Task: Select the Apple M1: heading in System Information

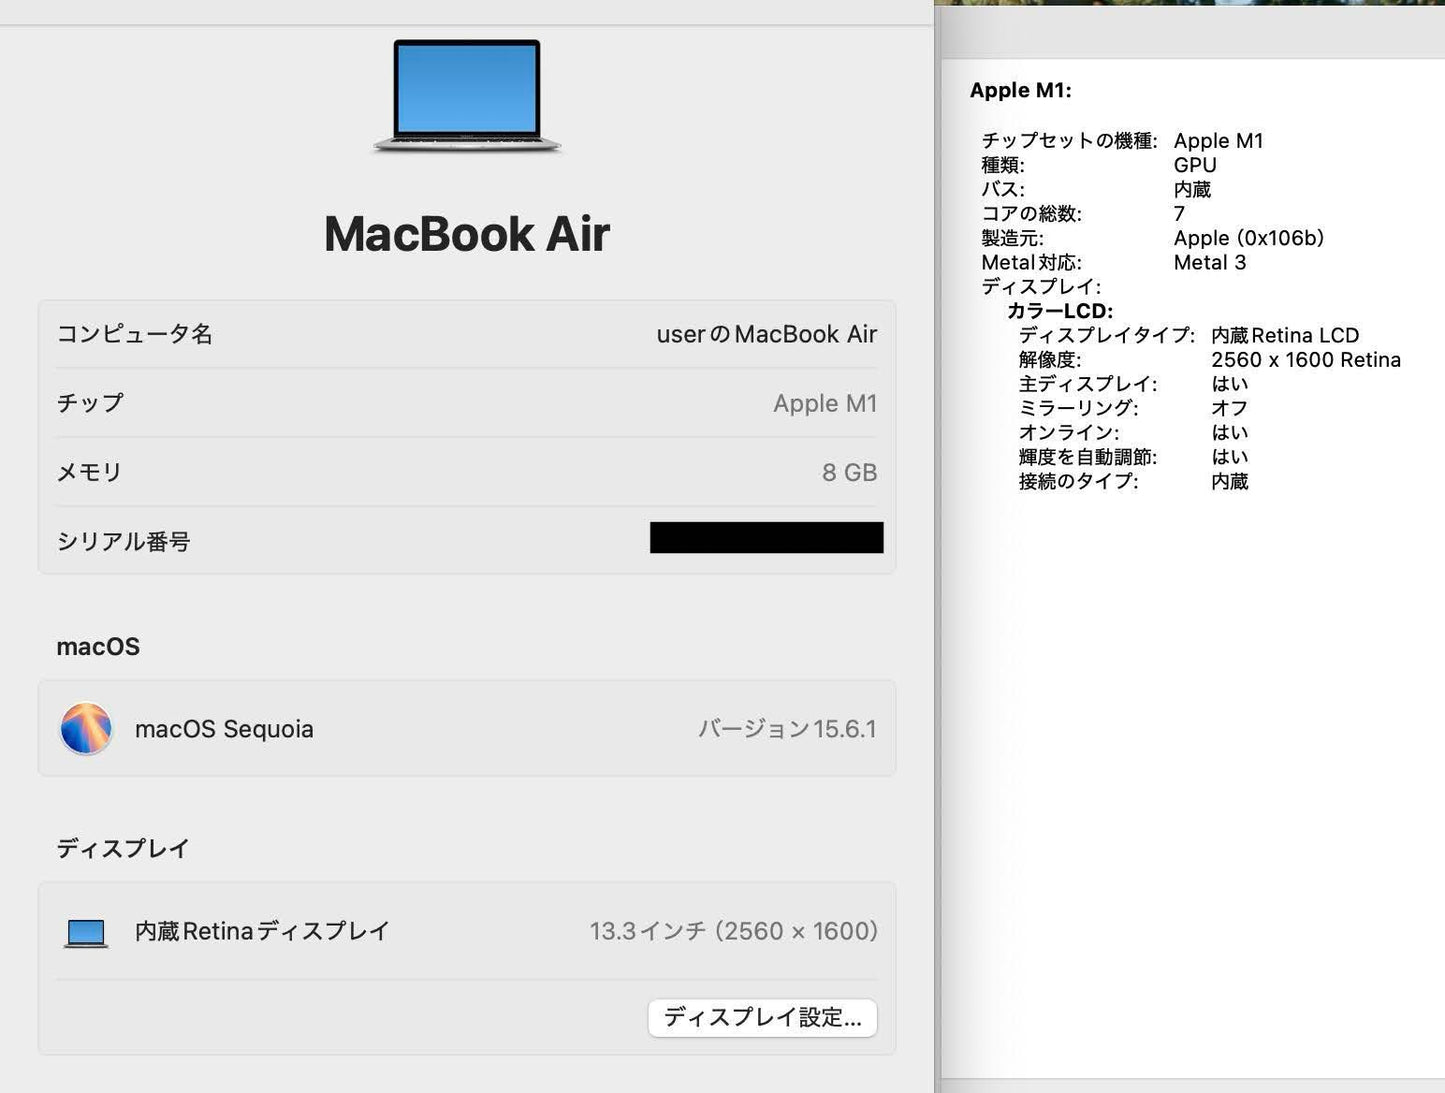Action: [1020, 90]
